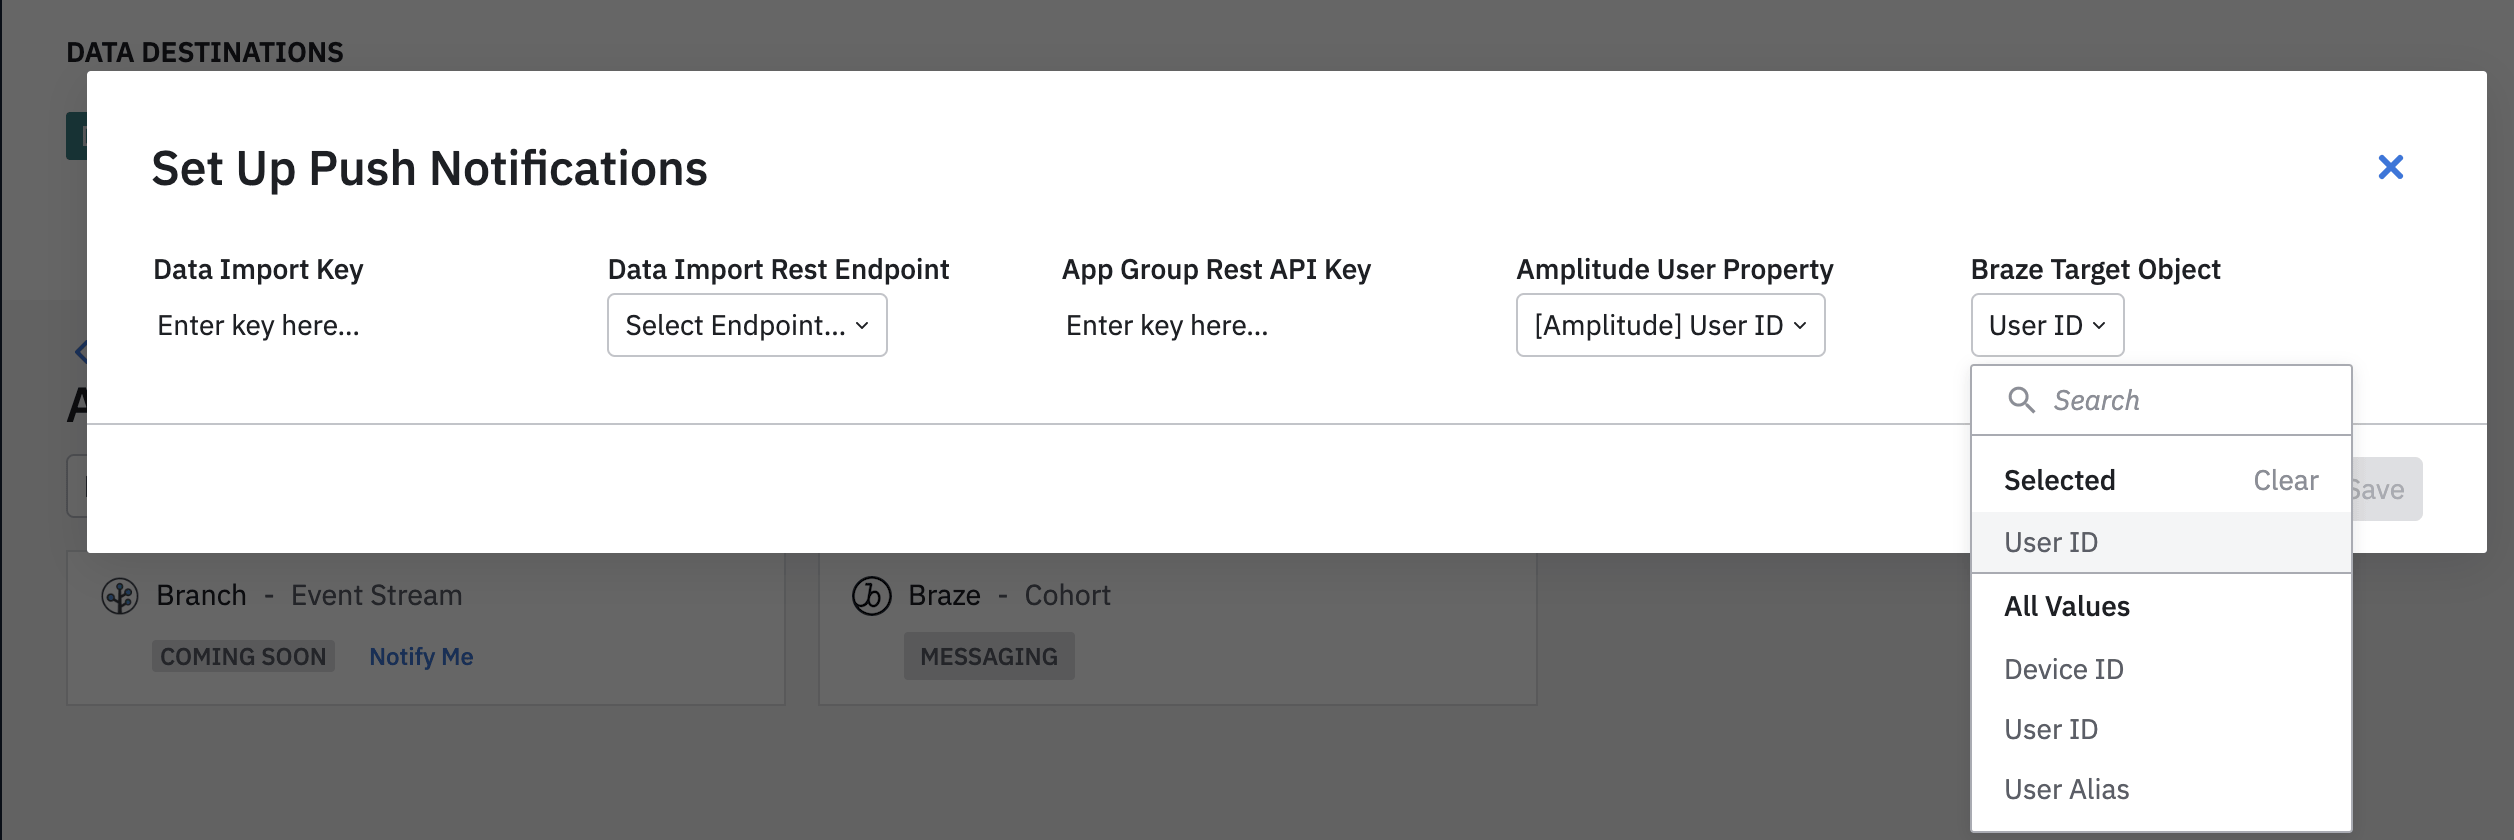2514x840 pixels.
Task: Collapse the Braze Target Object dropdown
Action: (2046, 325)
